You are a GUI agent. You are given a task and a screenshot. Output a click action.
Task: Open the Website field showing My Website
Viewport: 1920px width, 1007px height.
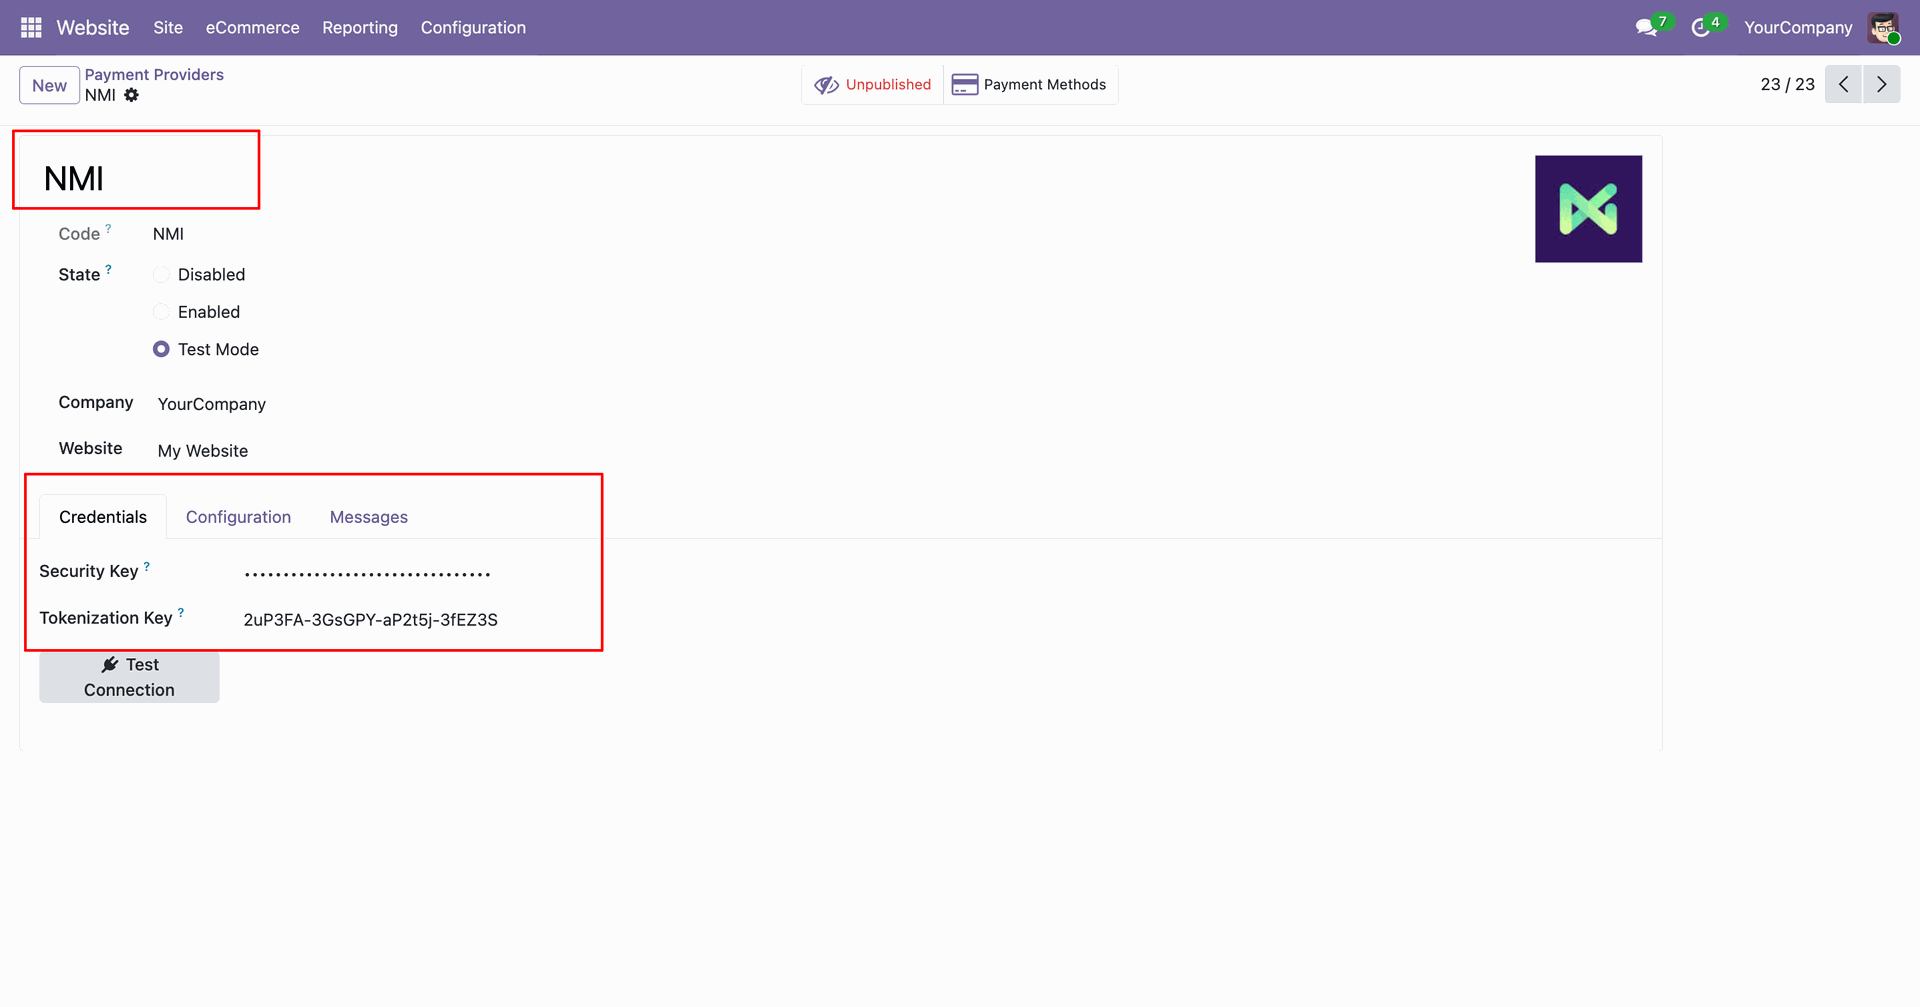pyautogui.click(x=203, y=451)
